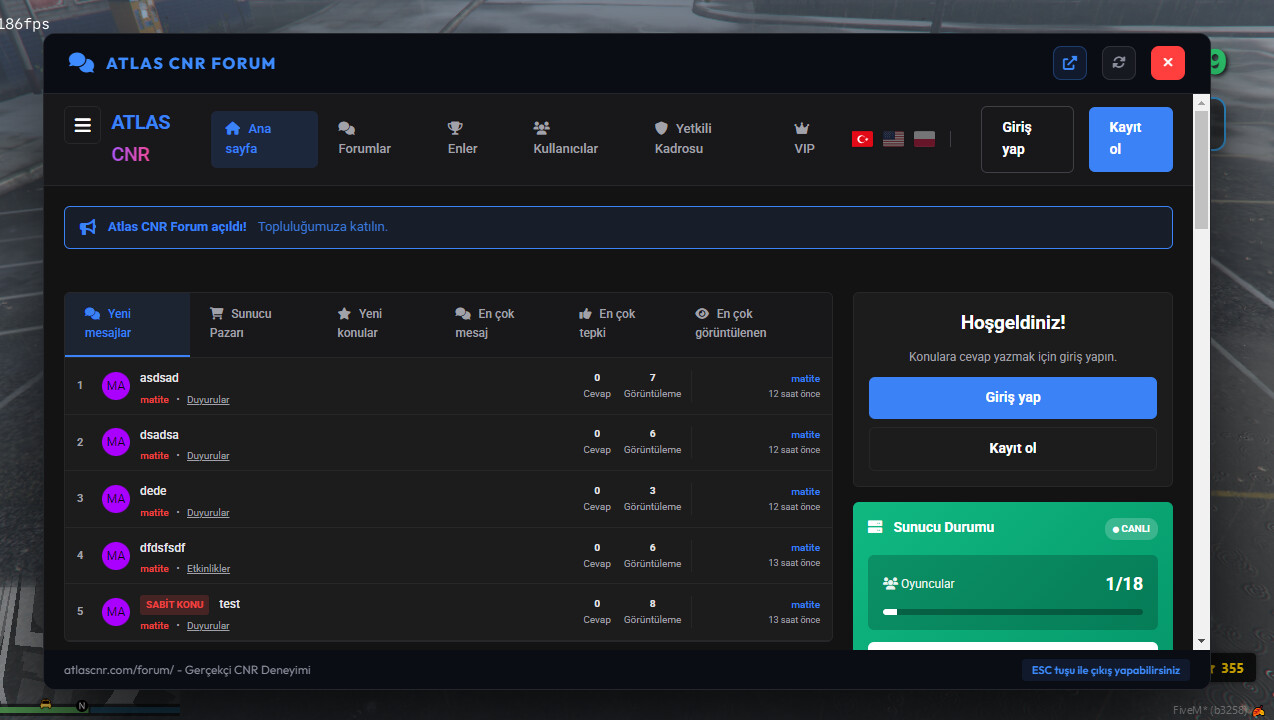
Task: Click the open-in-external-window icon
Action: (1070, 63)
